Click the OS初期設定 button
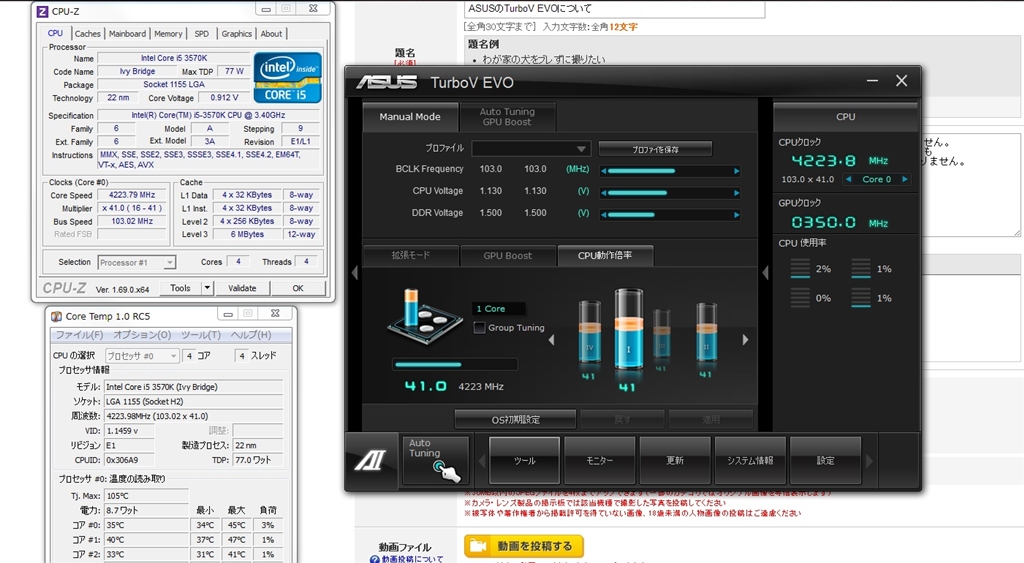 pyautogui.click(x=515, y=419)
